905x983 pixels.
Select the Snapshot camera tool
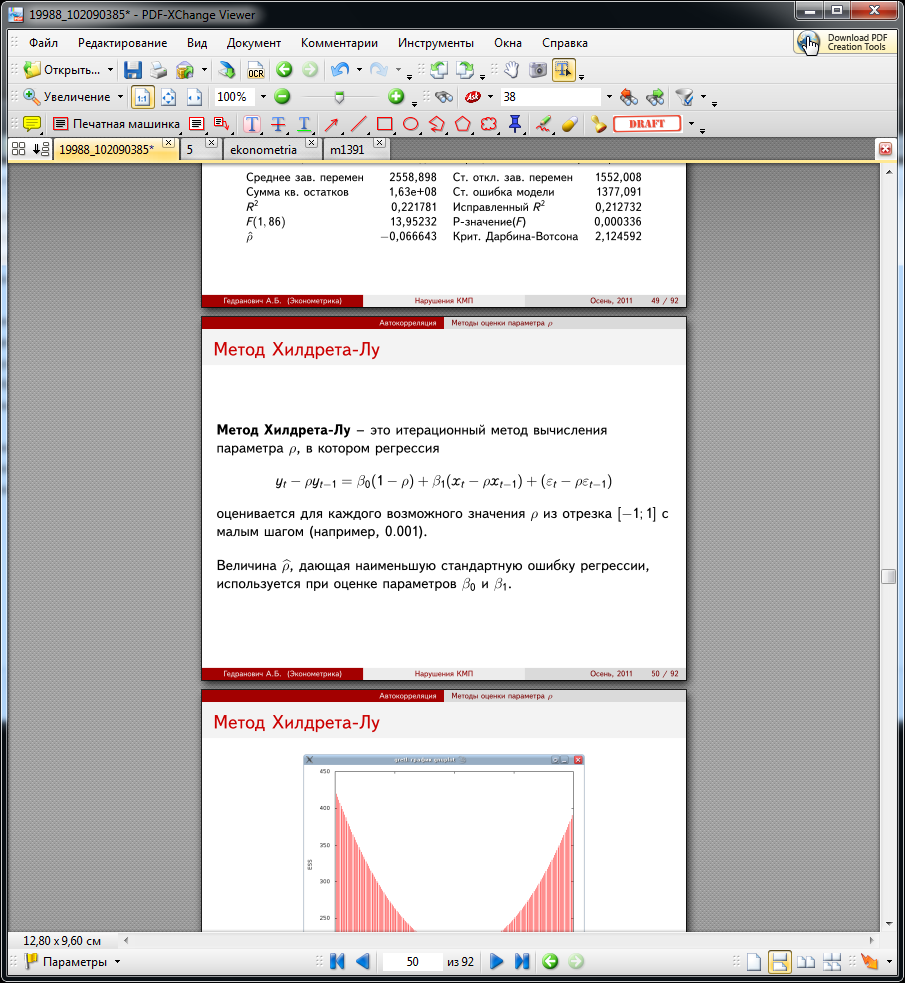(538, 70)
